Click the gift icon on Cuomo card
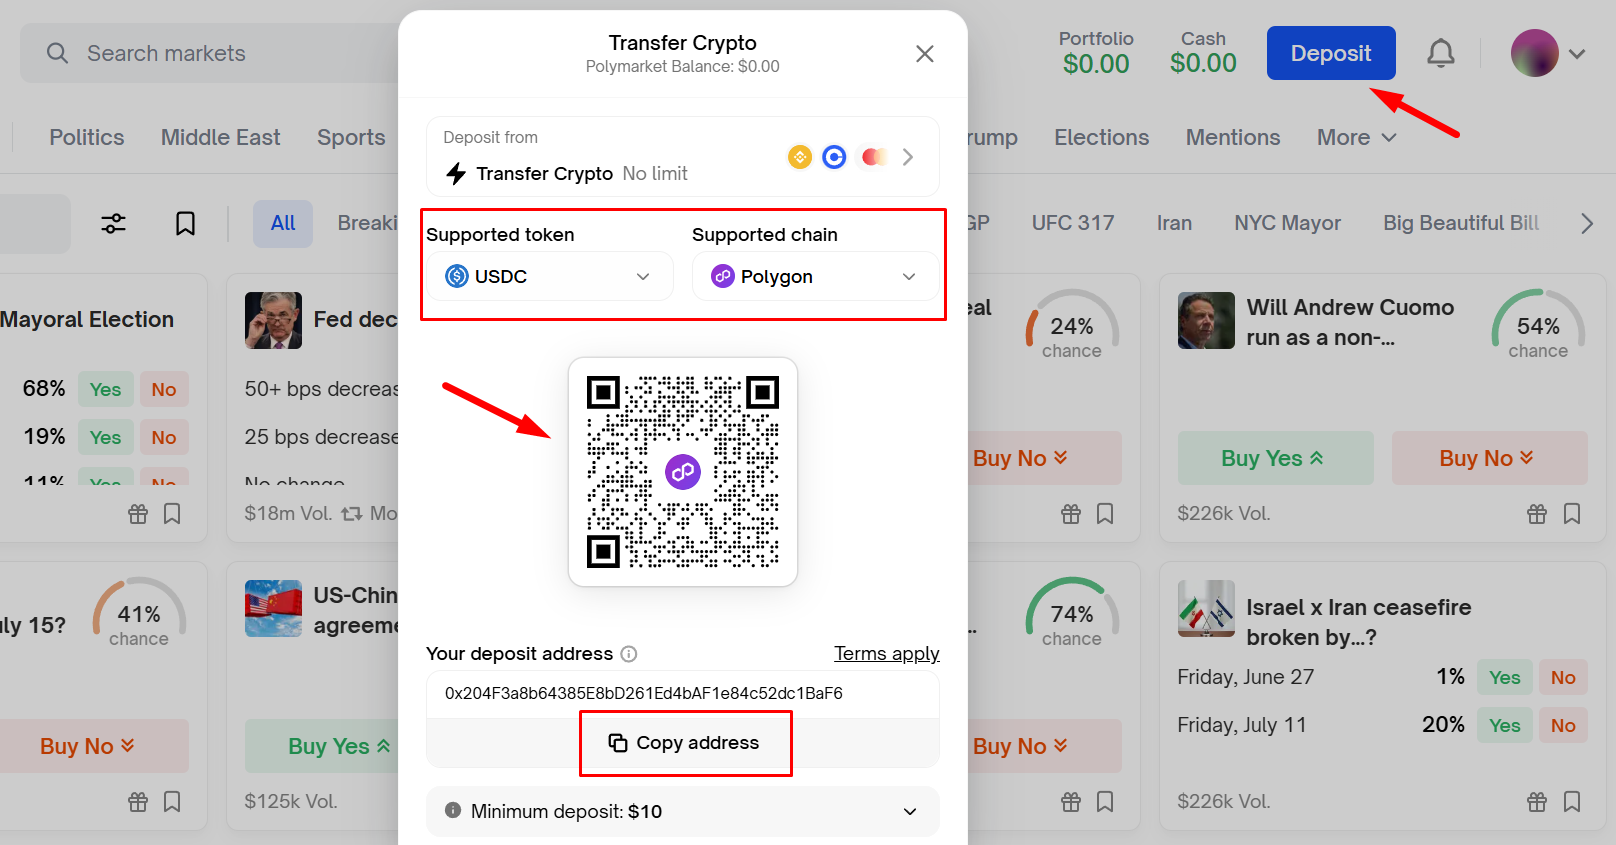The width and height of the screenshot is (1616, 845). (1537, 514)
